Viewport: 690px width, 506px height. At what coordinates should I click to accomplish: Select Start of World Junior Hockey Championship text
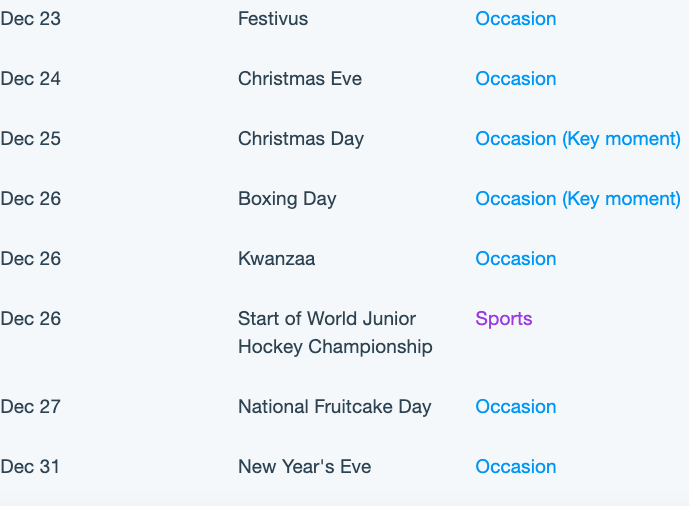click(335, 333)
